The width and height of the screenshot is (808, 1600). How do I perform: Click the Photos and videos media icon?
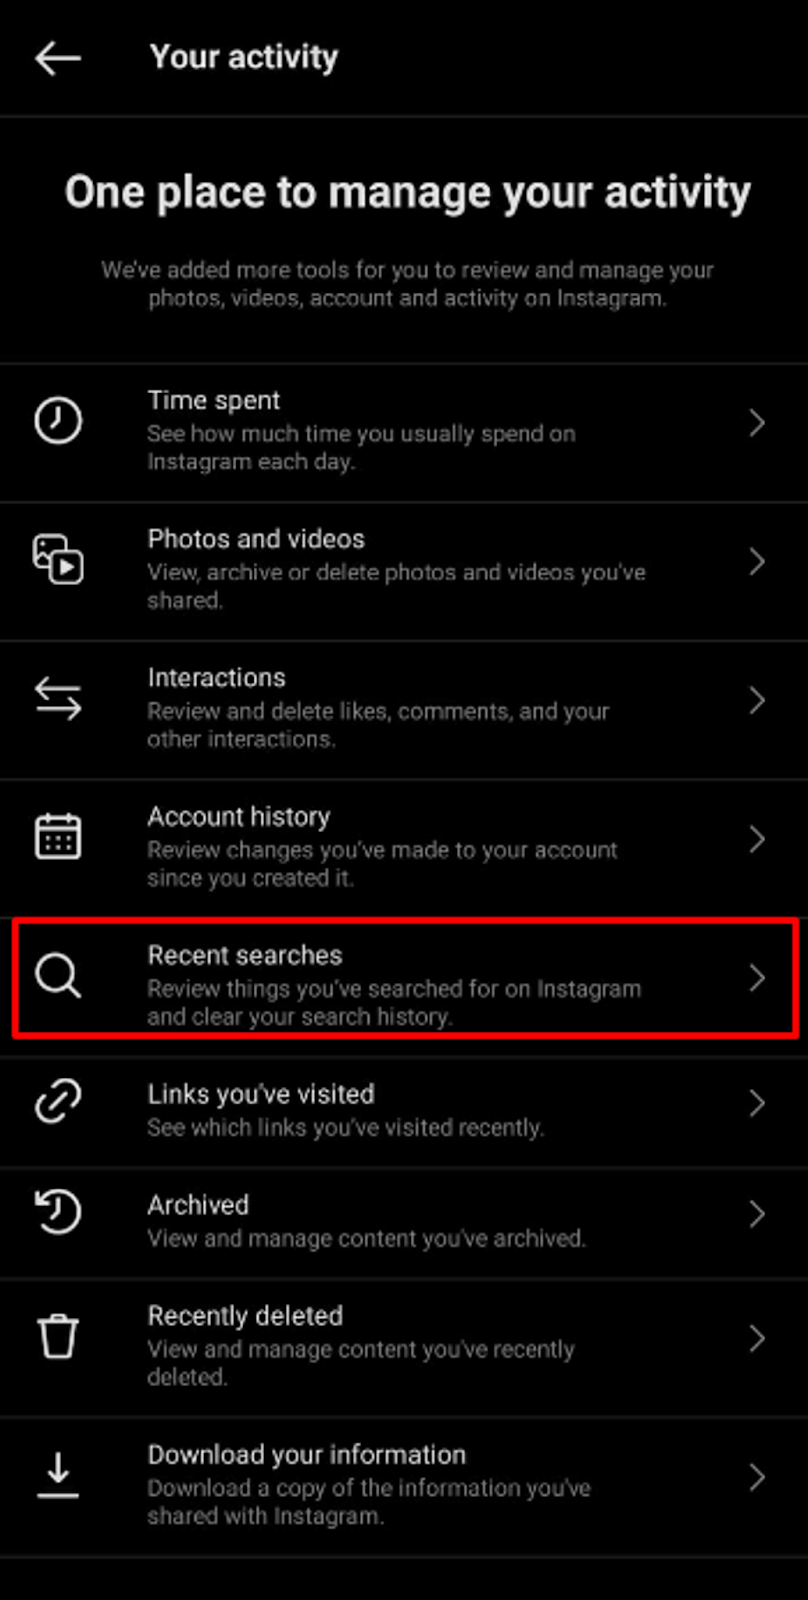(58, 559)
